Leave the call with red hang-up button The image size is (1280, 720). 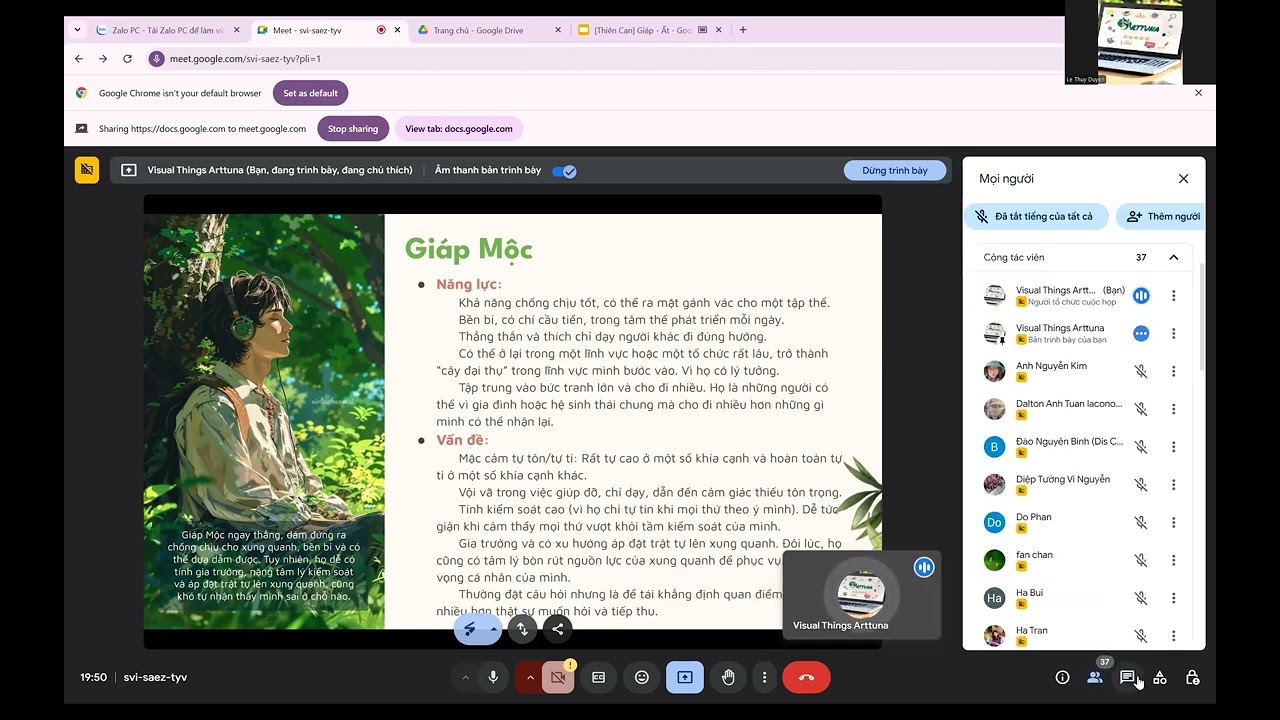(807, 677)
